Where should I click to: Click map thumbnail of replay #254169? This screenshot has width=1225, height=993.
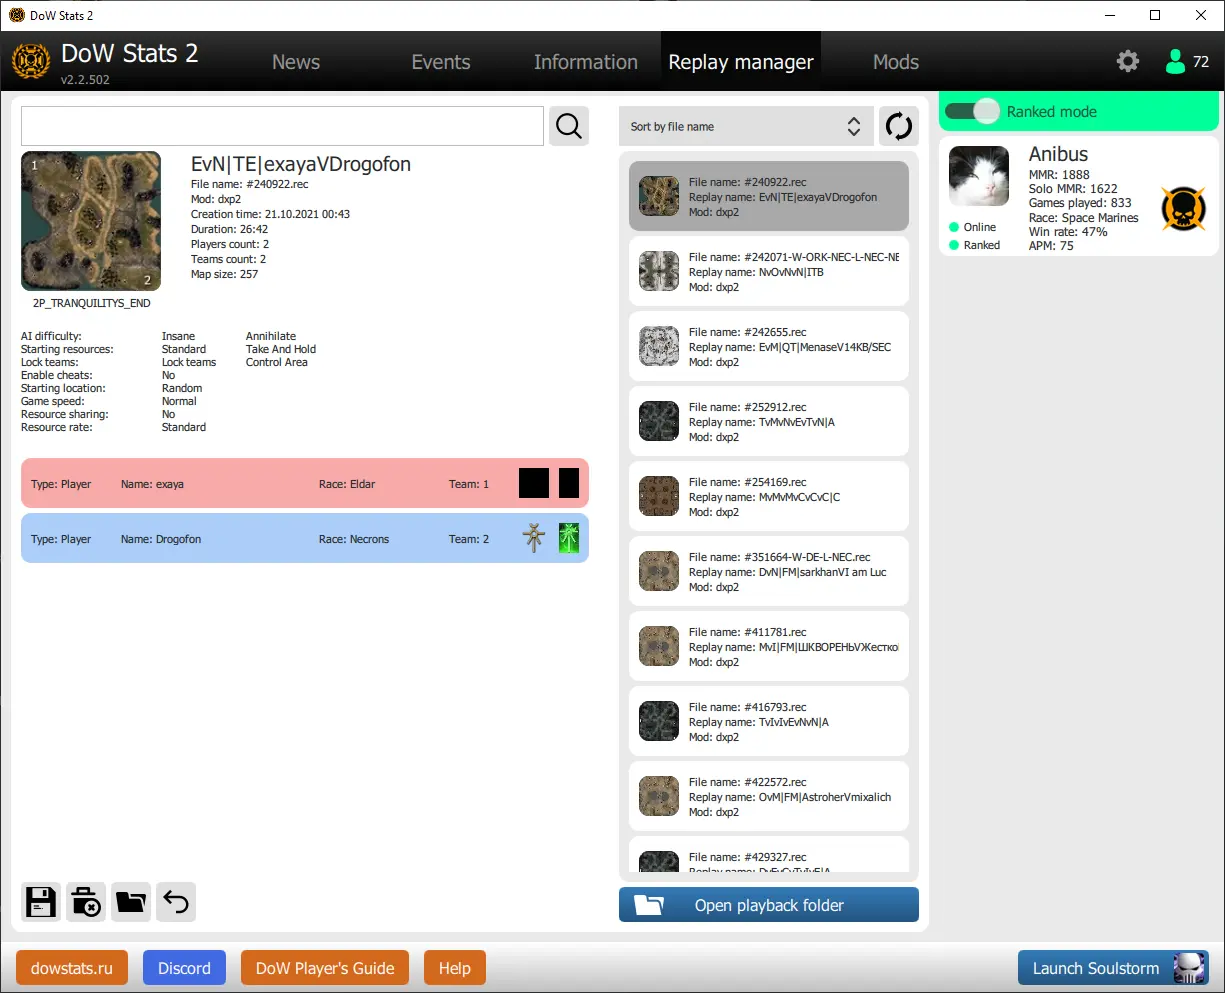point(659,496)
